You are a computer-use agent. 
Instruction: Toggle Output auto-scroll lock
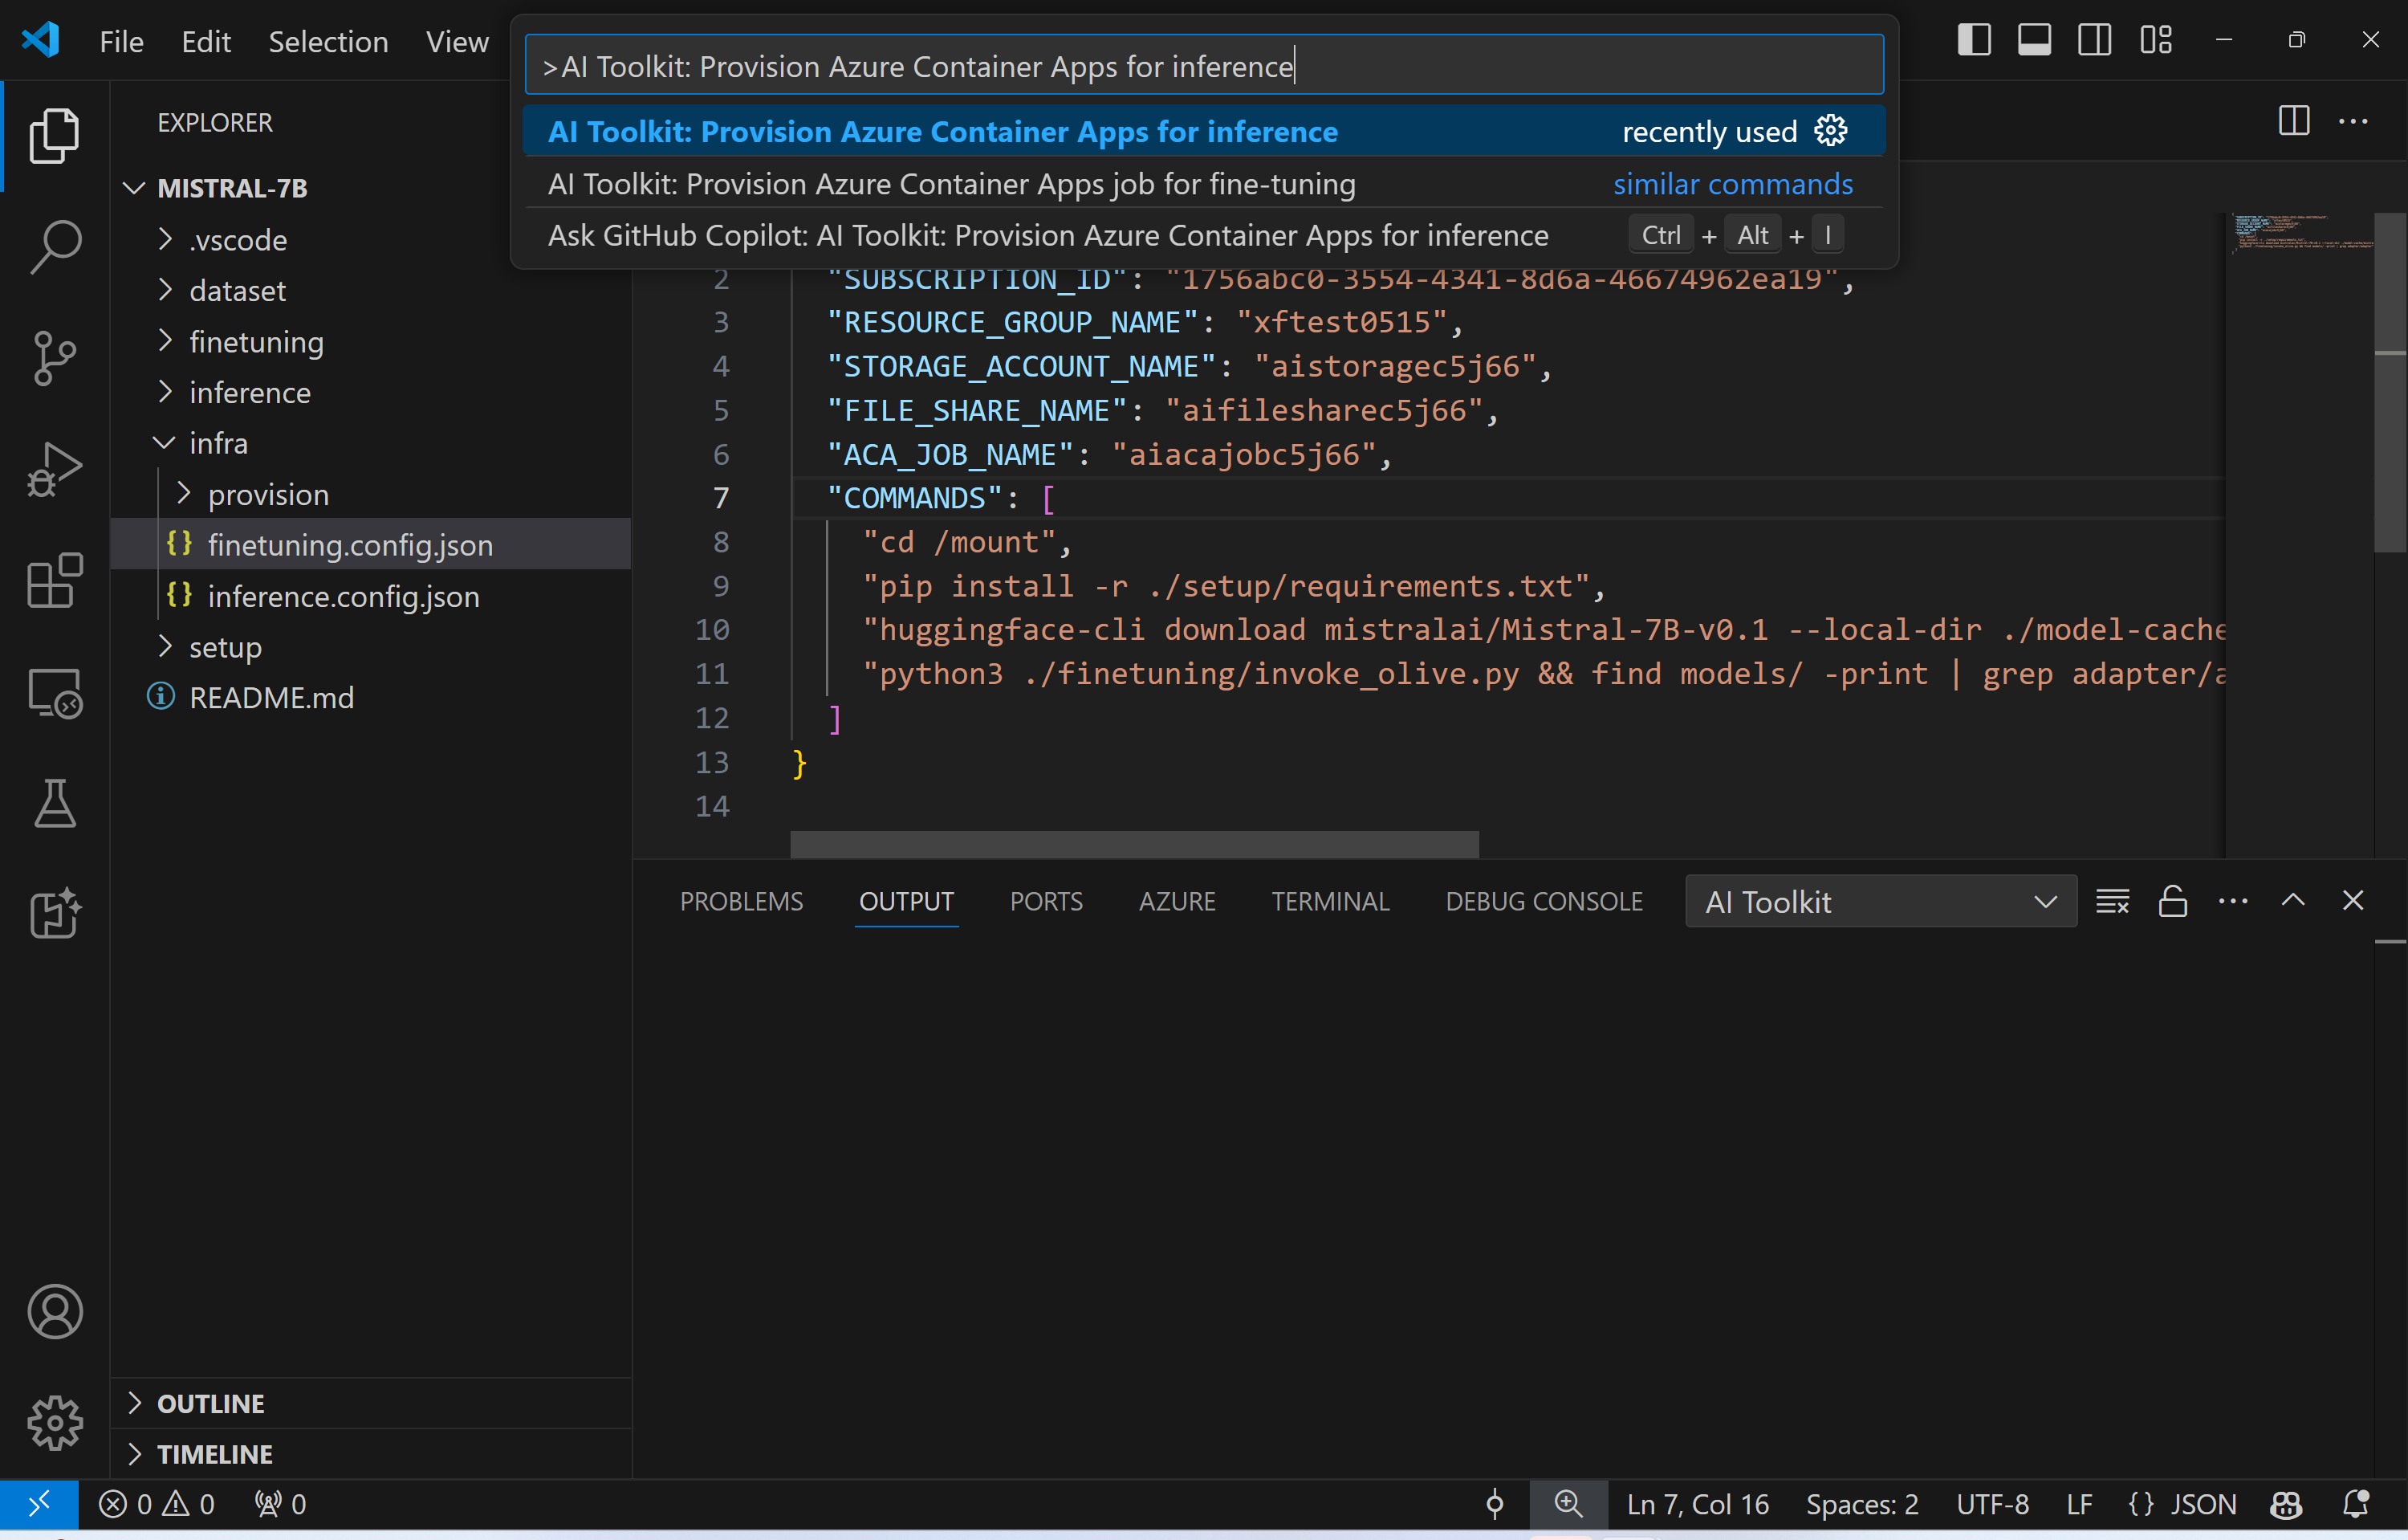pyautogui.click(x=2172, y=901)
